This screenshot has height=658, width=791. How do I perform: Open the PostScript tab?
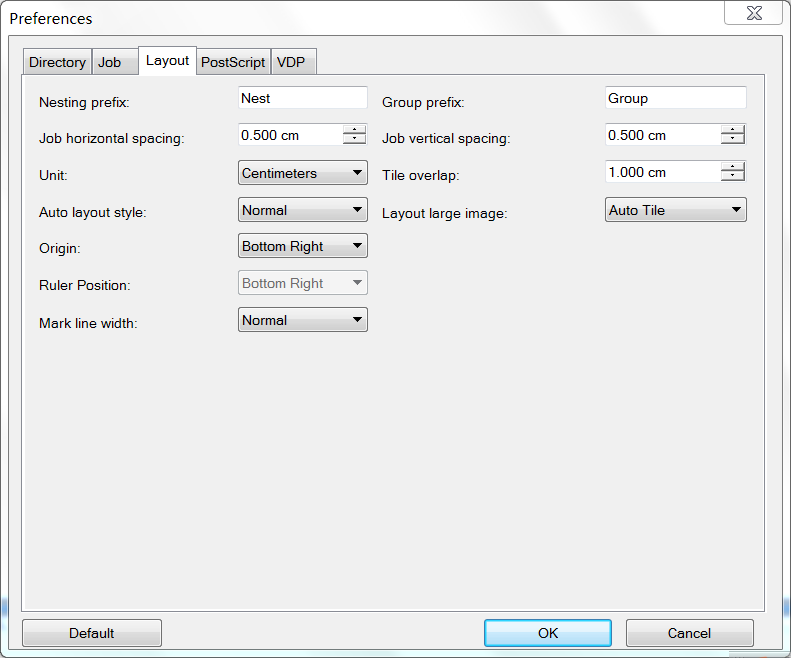[233, 62]
